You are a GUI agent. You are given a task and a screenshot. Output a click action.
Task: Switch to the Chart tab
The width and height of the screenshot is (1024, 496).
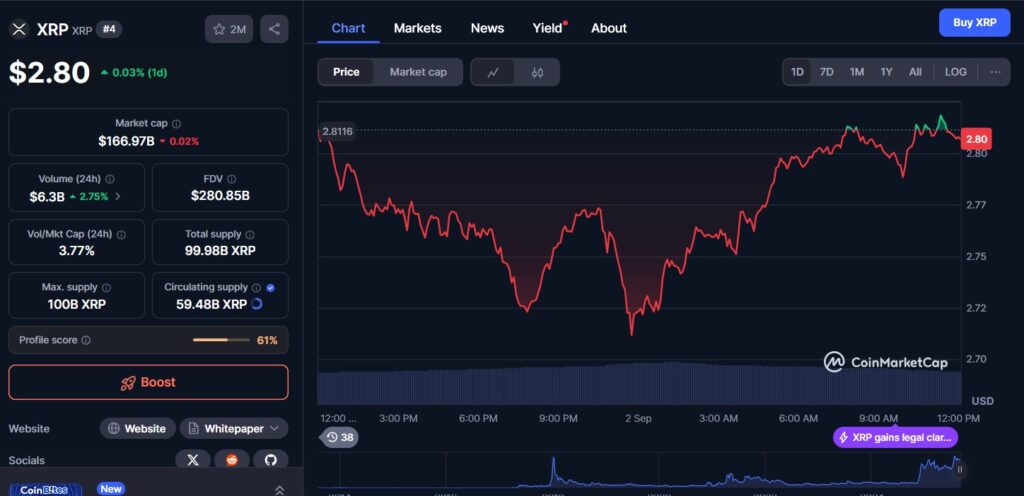[348, 28]
